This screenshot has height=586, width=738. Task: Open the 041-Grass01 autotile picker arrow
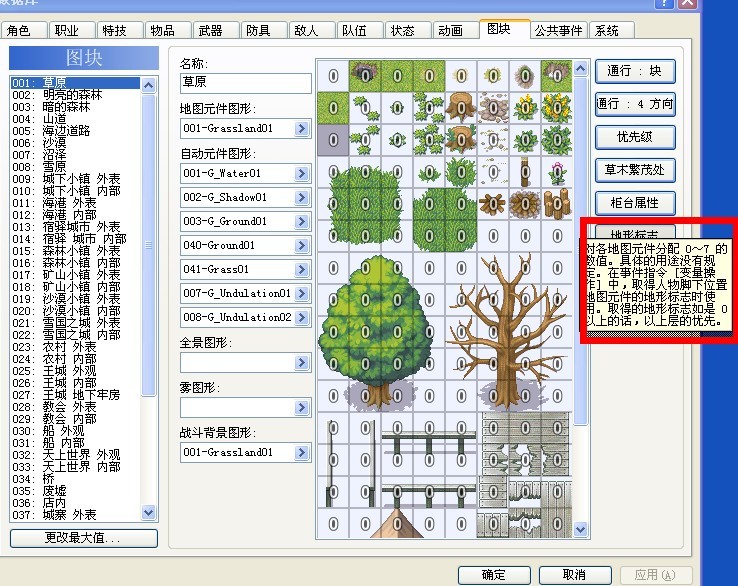coord(302,270)
